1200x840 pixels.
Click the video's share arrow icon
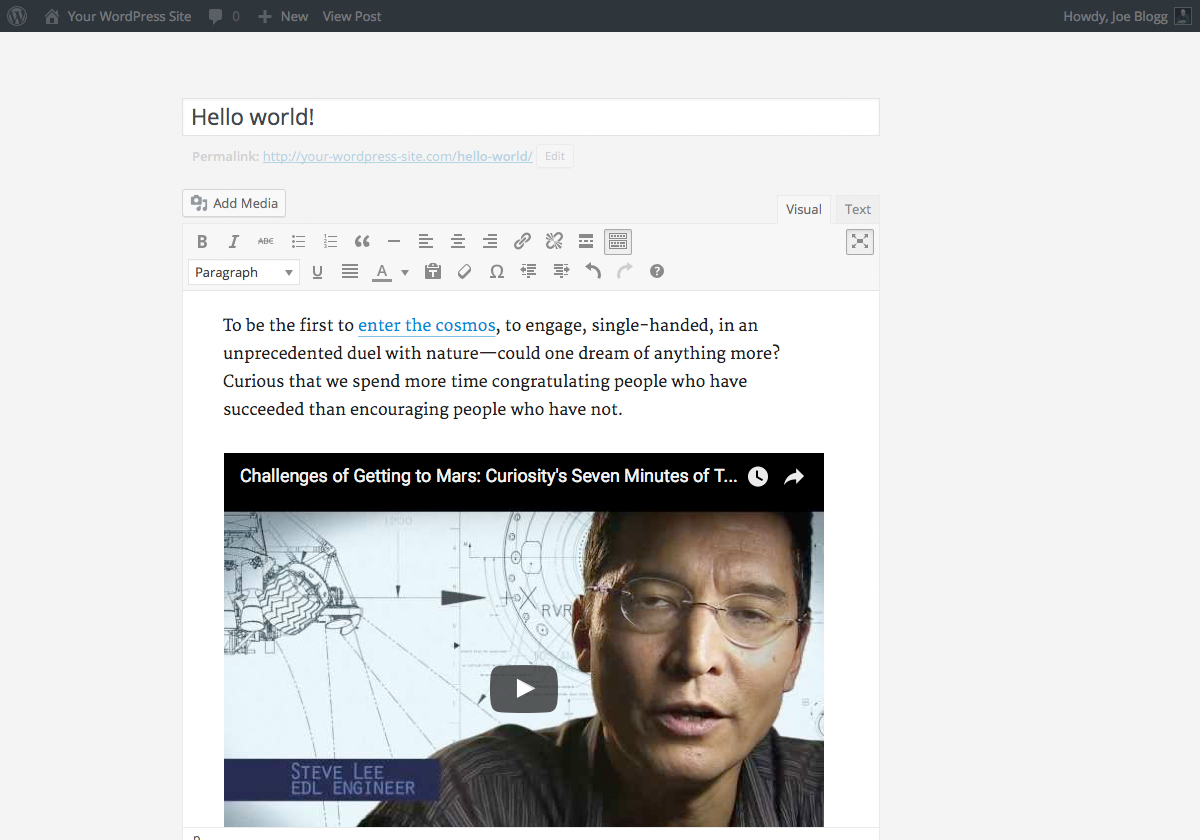[x=794, y=477]
